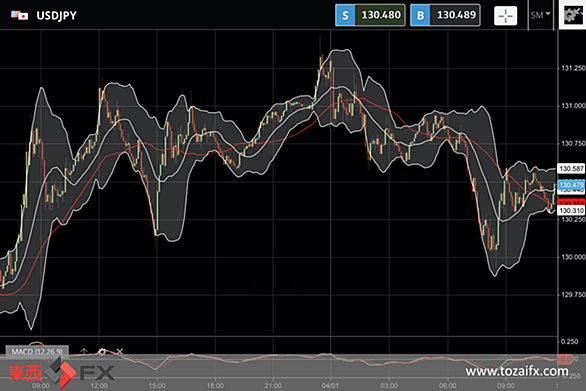The image size is (586, 391).
Task: Move MACD indicator panel up with arrow
Action: point(84,351)
